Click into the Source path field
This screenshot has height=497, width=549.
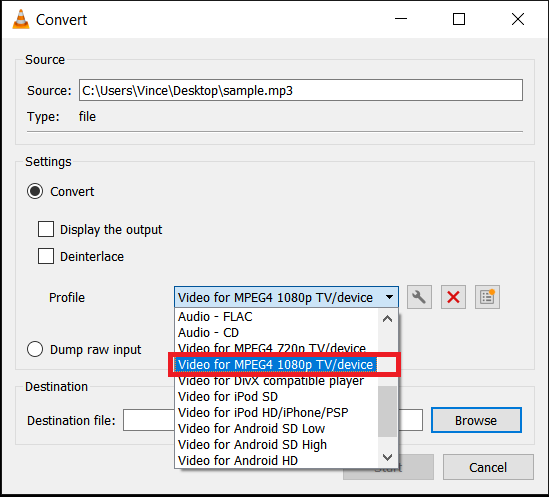301,90
